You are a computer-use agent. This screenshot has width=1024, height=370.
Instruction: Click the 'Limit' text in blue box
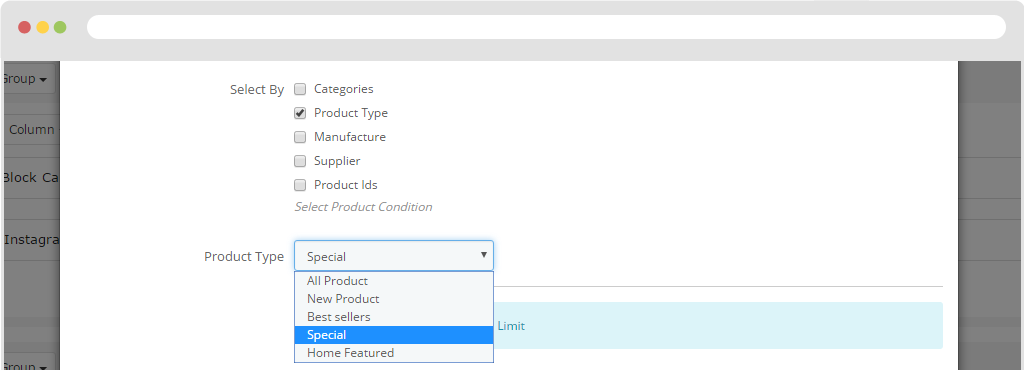(x=511, y=326)
